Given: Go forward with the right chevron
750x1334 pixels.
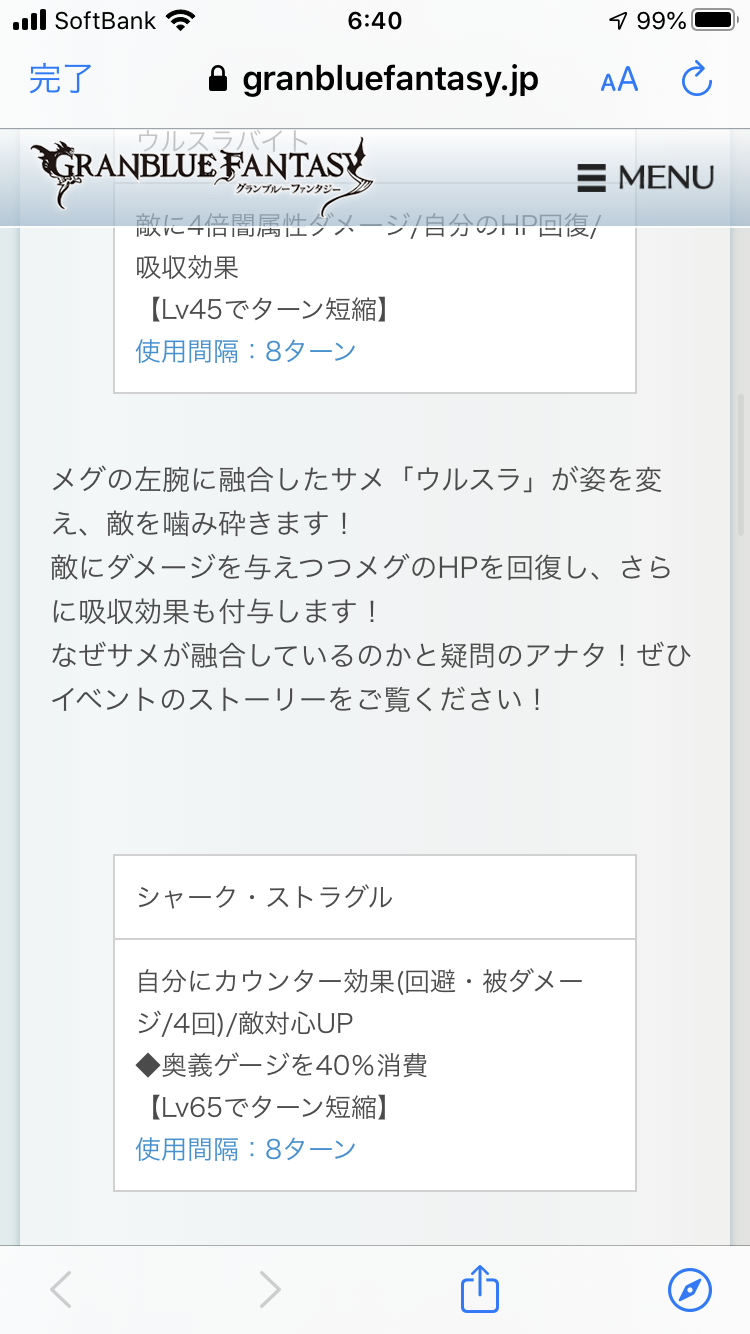Looking at the screenshot, I should pyautogui.click(x=270, y=1289).
